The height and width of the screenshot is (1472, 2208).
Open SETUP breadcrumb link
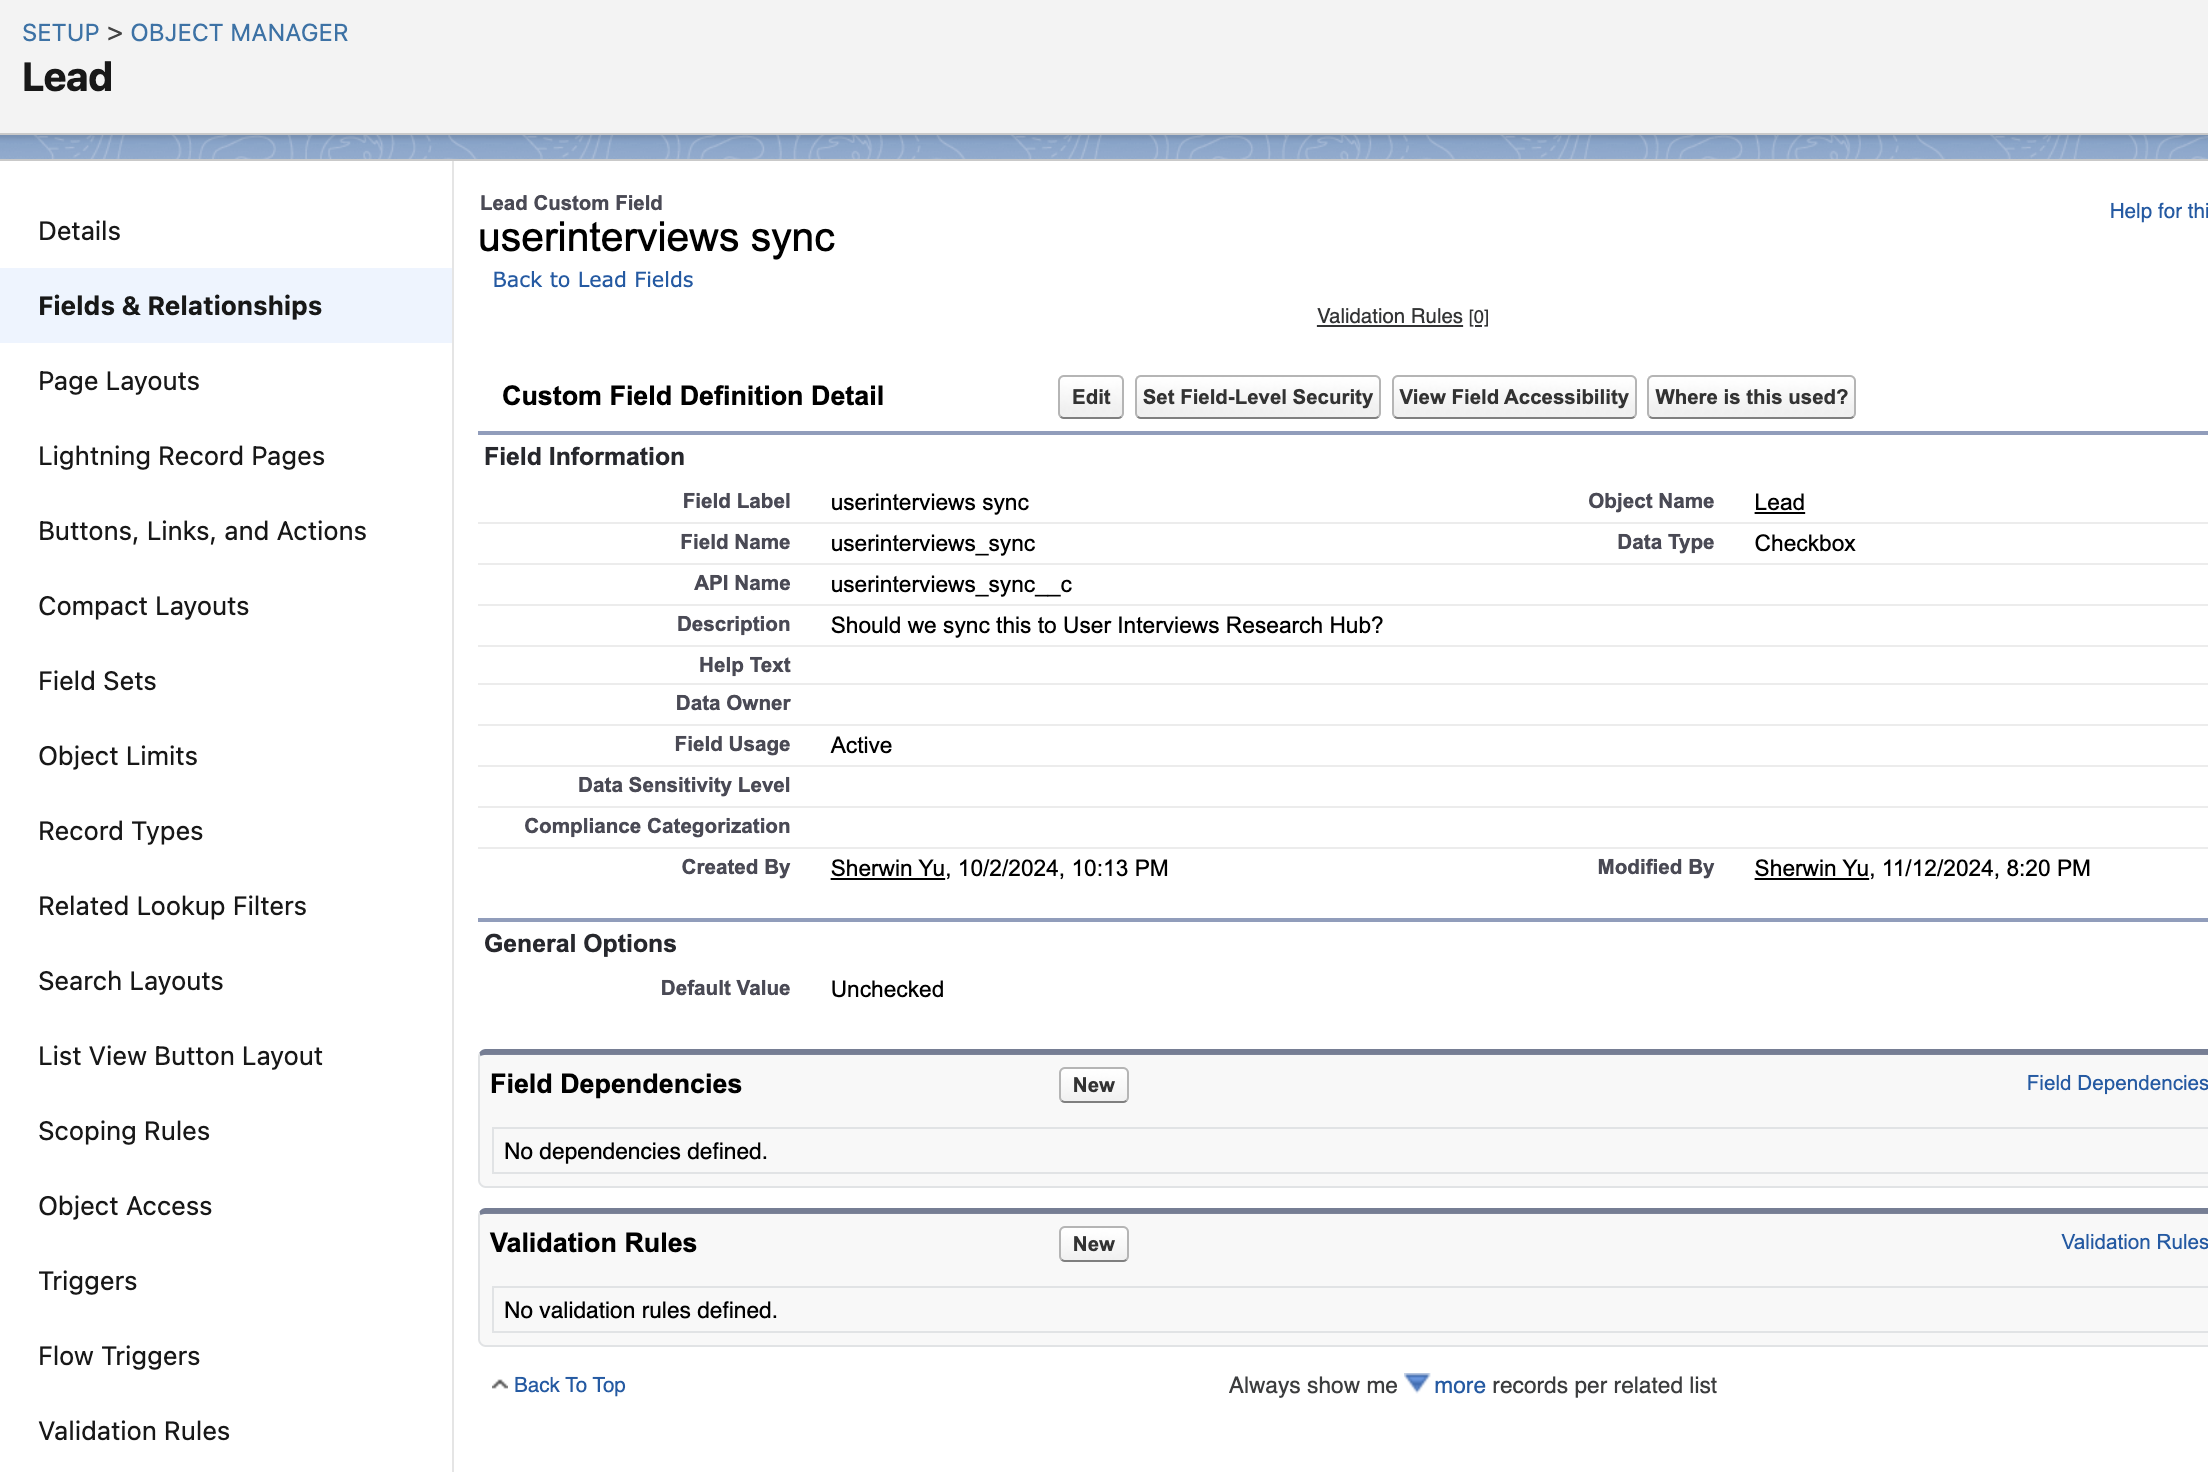point(61,33)
